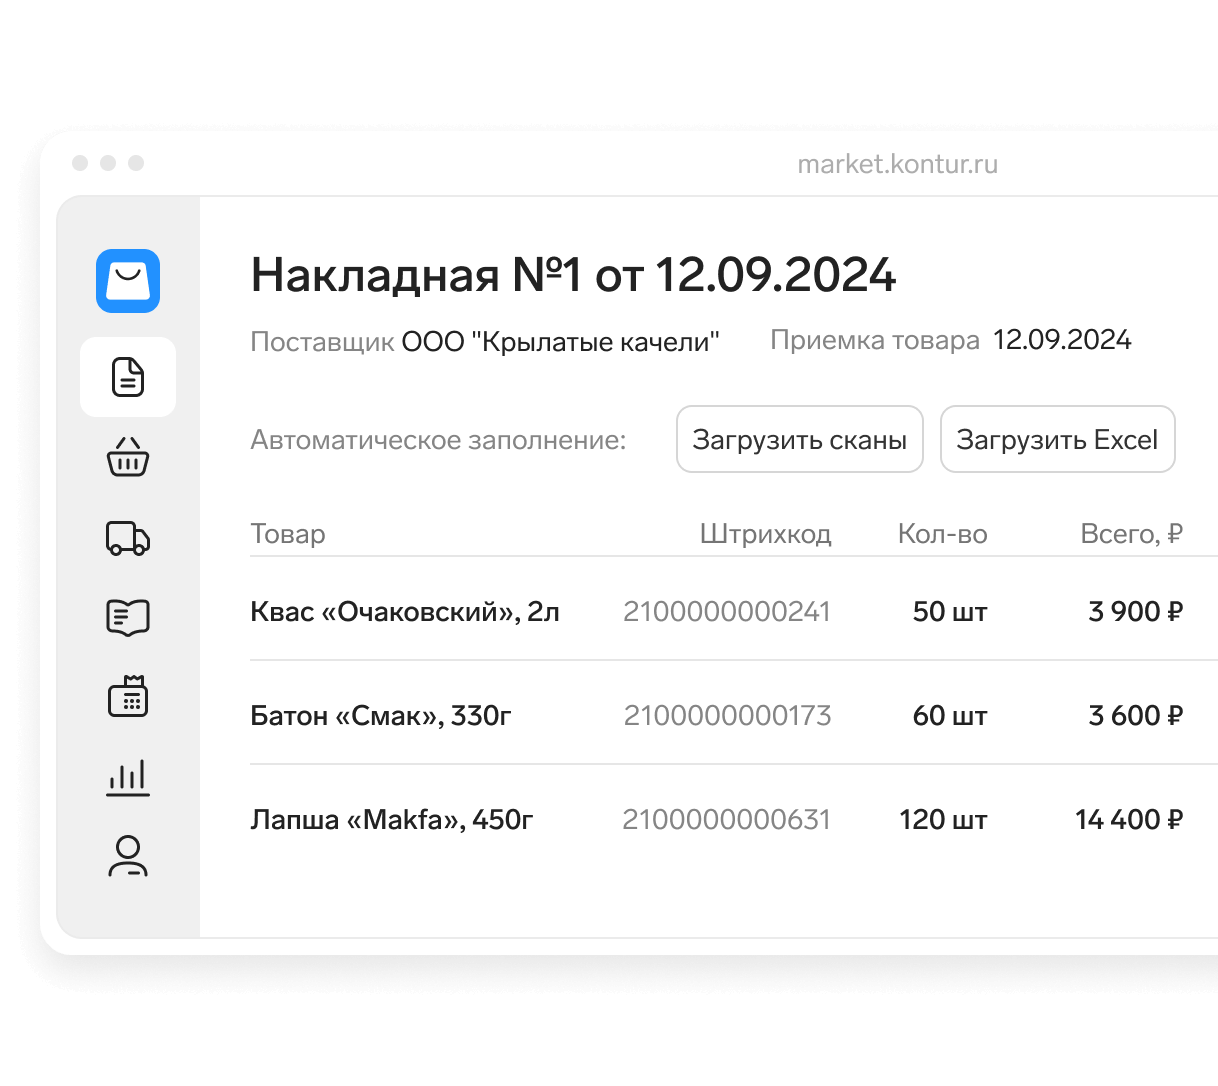Click supplier name ООО "Крылатые качели"
This screenshot has width=1218, height=1086.
point(560,342)
